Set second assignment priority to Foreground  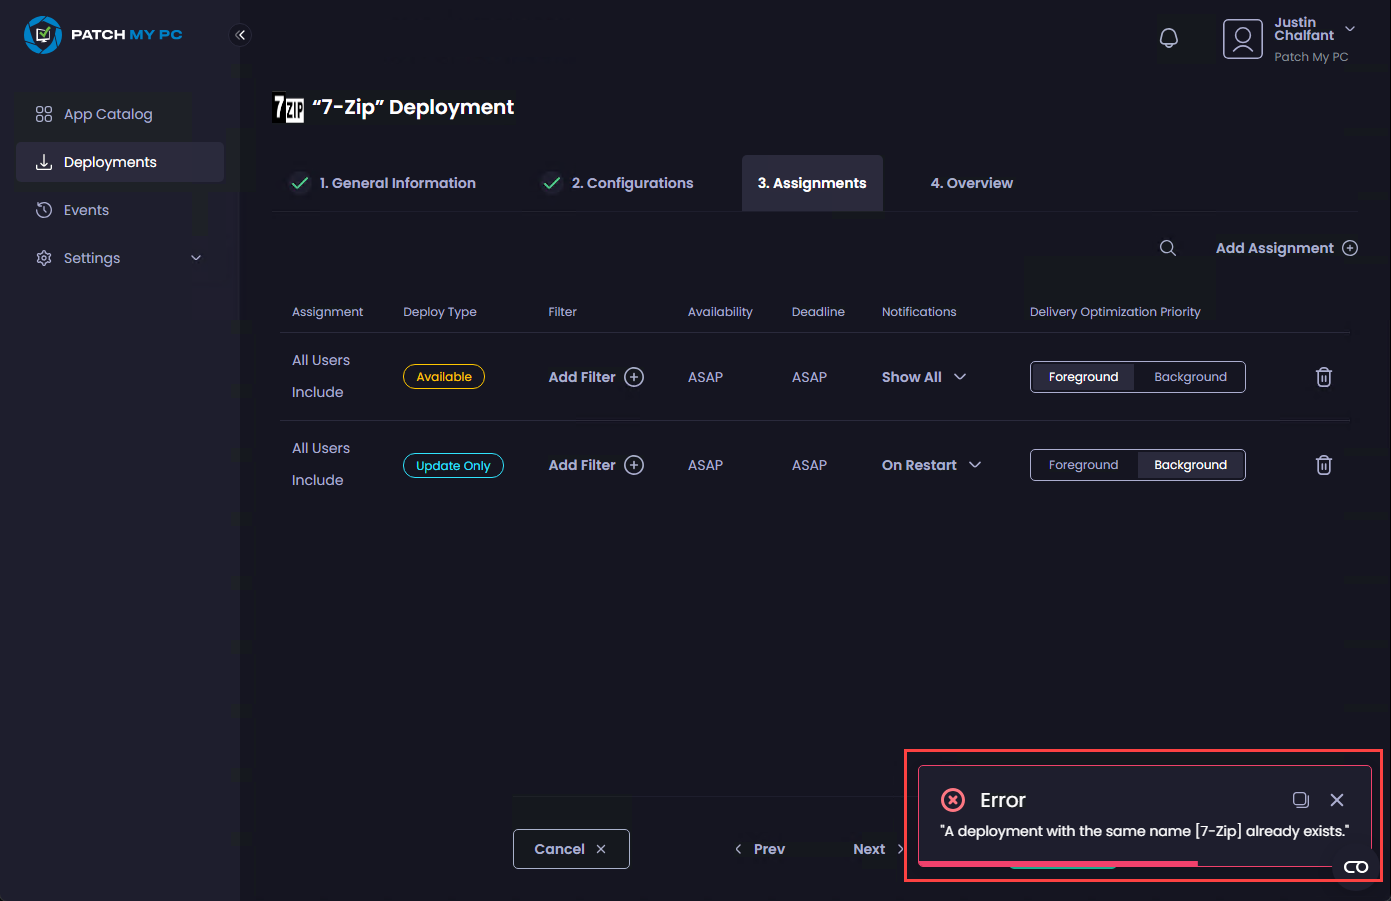1083,465
